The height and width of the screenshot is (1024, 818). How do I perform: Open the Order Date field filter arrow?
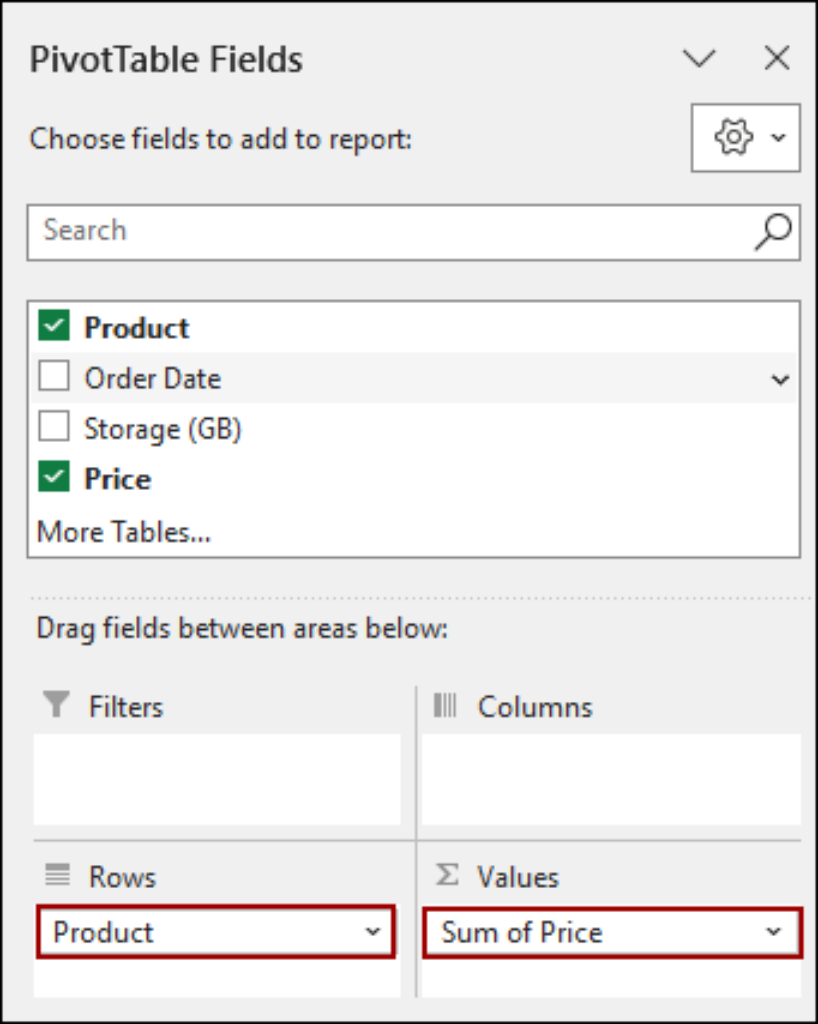click(780, 379)
